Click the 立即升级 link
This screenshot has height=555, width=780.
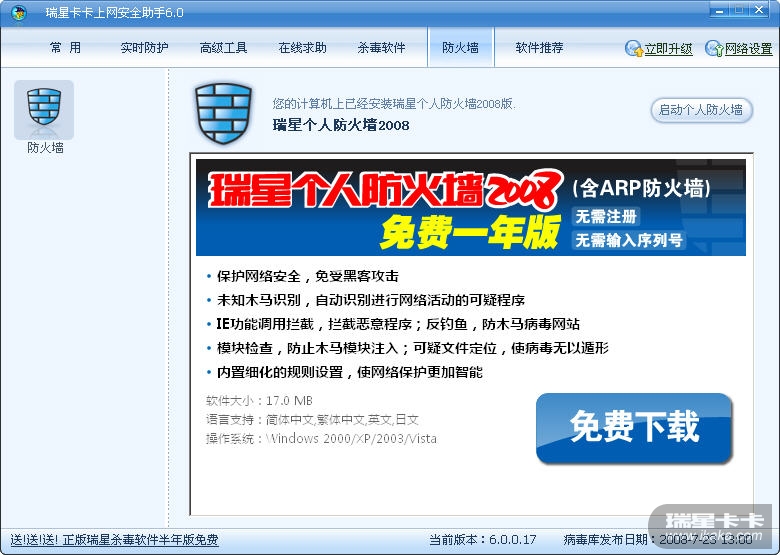tap(669, 49)
